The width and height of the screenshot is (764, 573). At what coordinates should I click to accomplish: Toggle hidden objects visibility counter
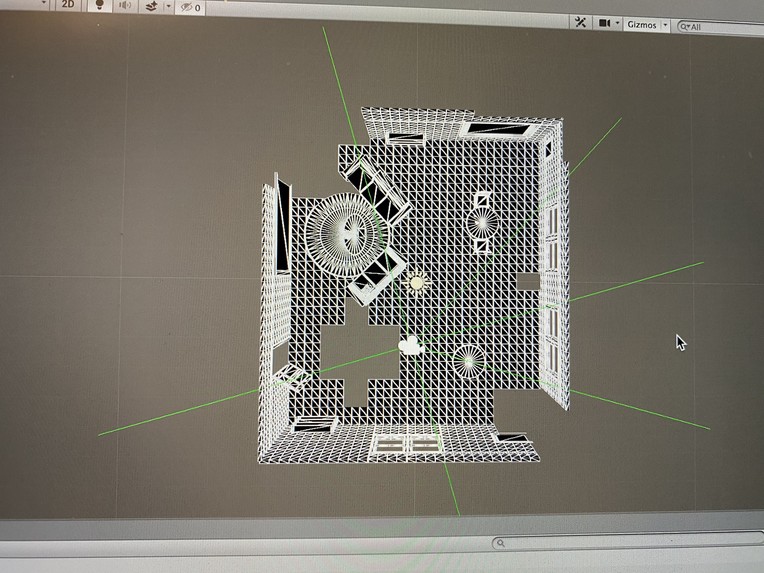(191, 7)
